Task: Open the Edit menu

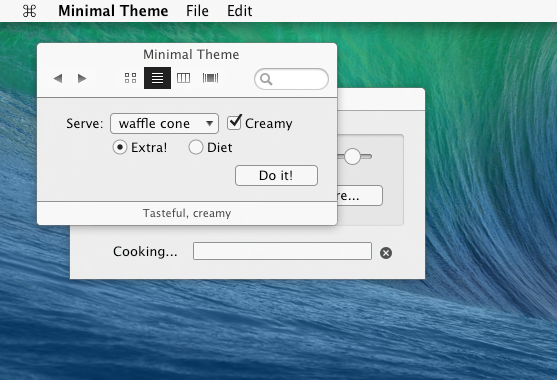Action: tap(239, 11)
